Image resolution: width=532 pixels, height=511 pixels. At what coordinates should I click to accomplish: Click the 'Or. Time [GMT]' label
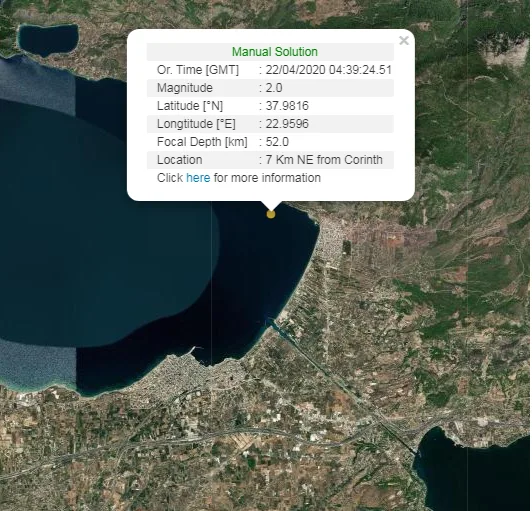(x=198, y=70)
